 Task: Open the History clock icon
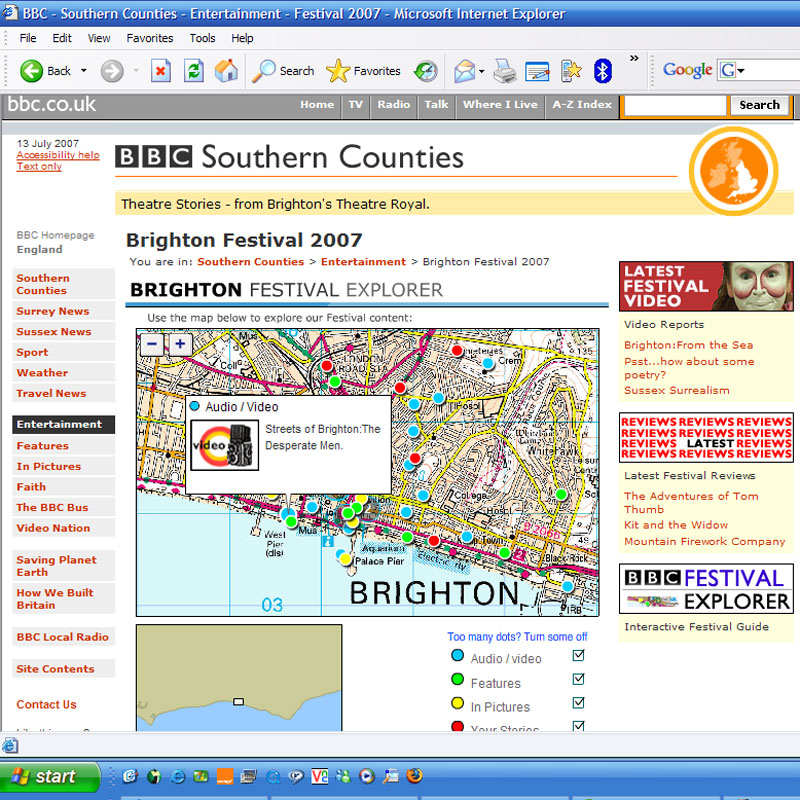click(x=426, y=71)
